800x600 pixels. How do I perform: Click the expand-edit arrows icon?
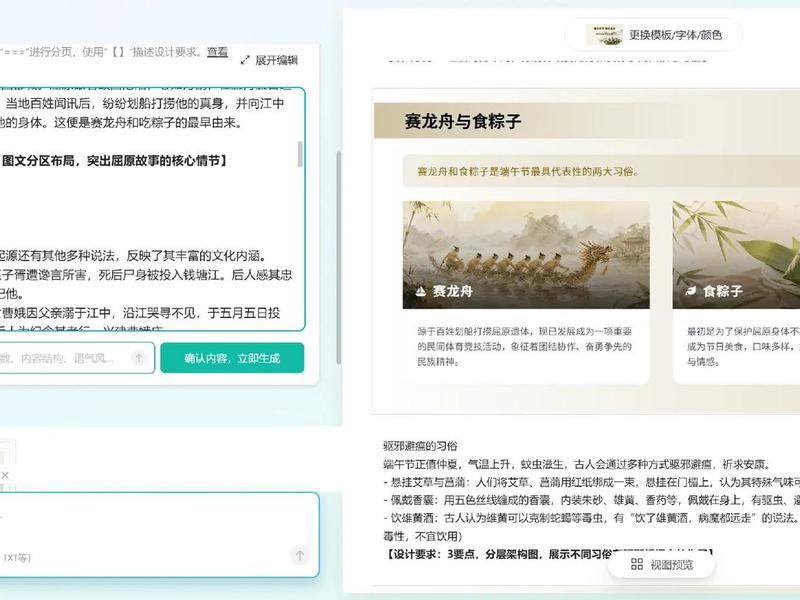(x=245, y=60)
